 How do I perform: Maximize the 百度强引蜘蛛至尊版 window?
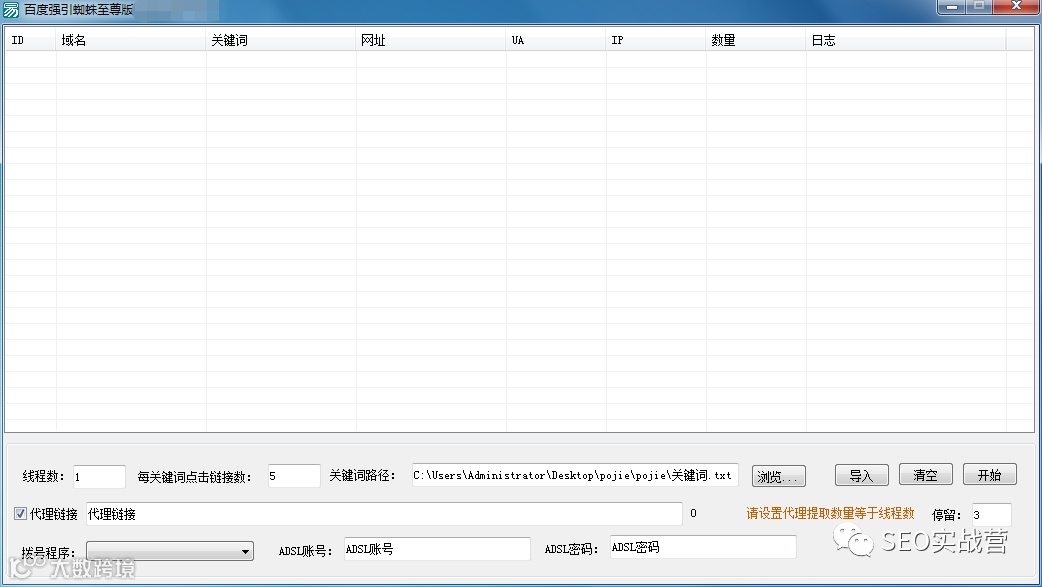pos(978,7)
